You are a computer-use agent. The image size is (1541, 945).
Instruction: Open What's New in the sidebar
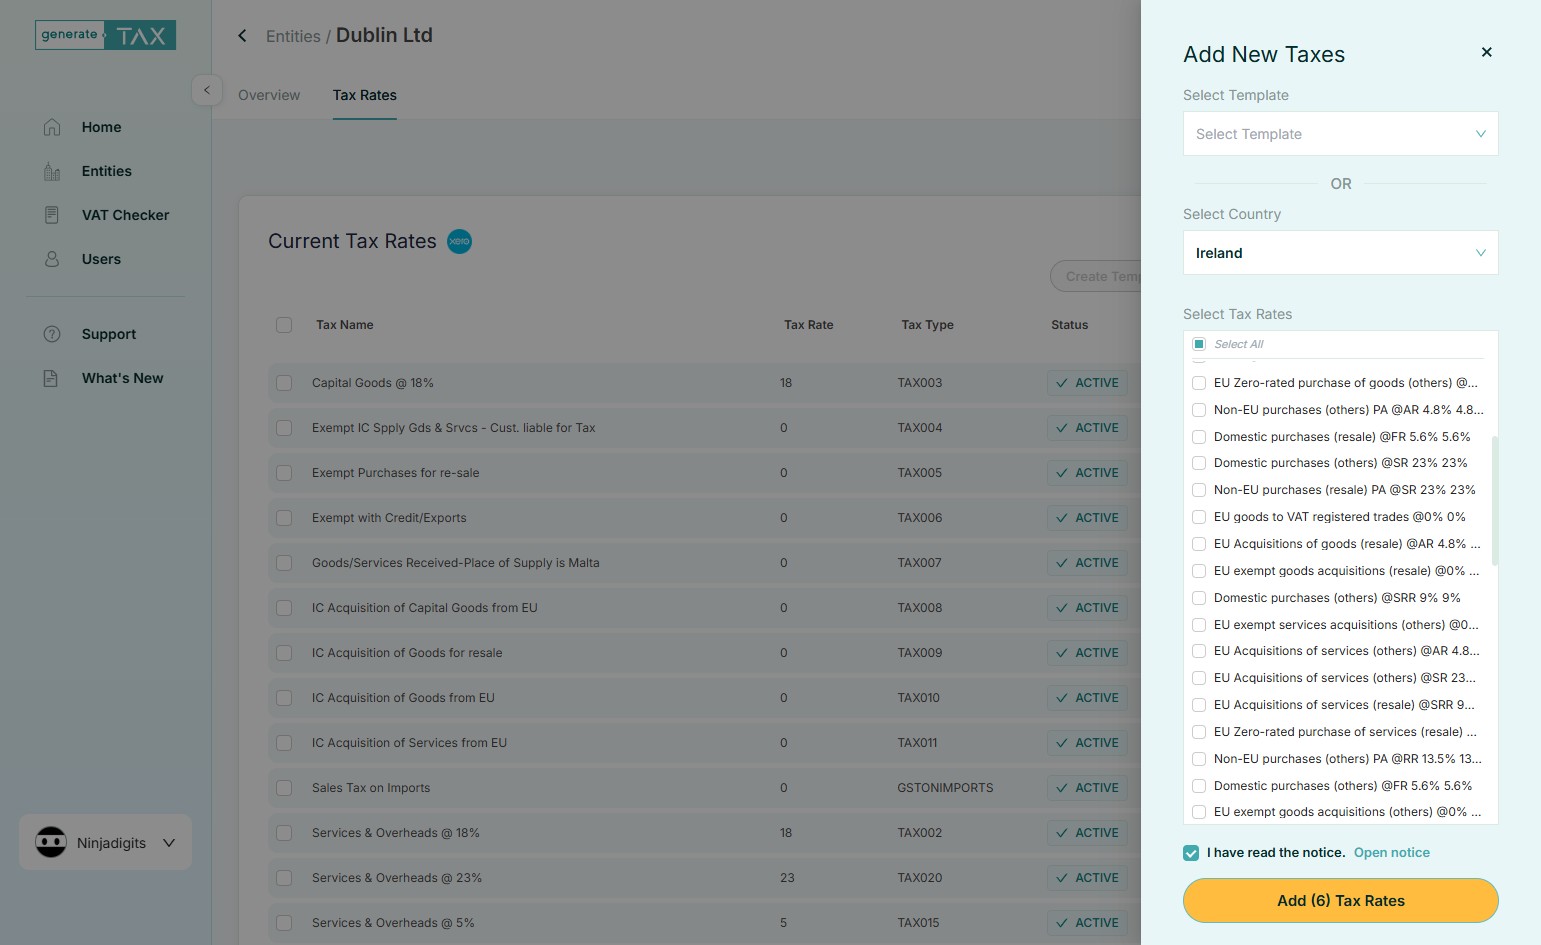[x=122, y=378]
